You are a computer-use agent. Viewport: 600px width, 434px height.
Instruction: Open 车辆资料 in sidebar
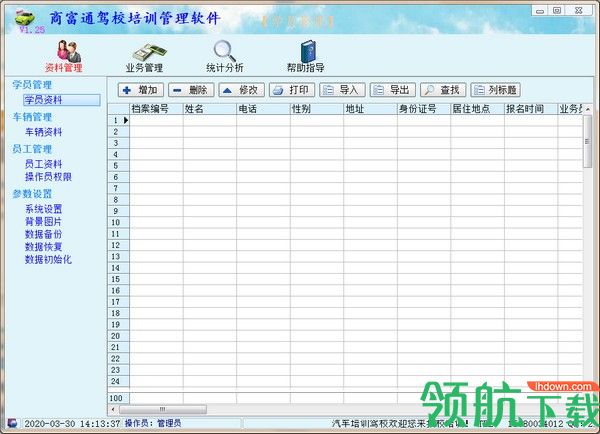(x=43, y=132)
